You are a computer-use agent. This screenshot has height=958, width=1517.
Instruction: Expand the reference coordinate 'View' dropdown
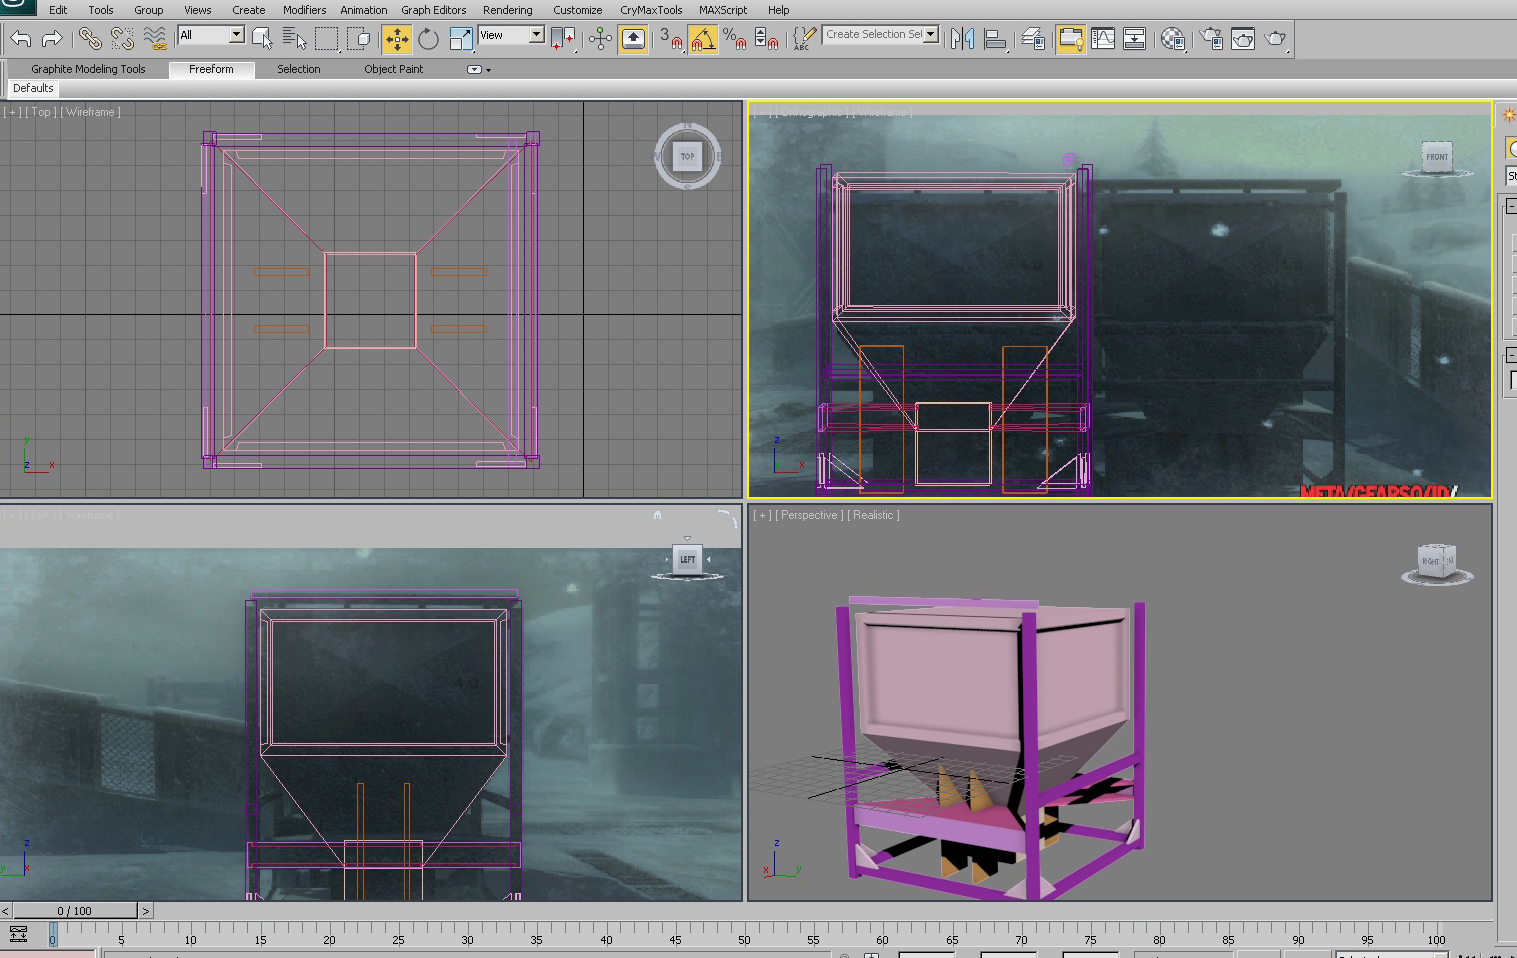pos(536,35)
